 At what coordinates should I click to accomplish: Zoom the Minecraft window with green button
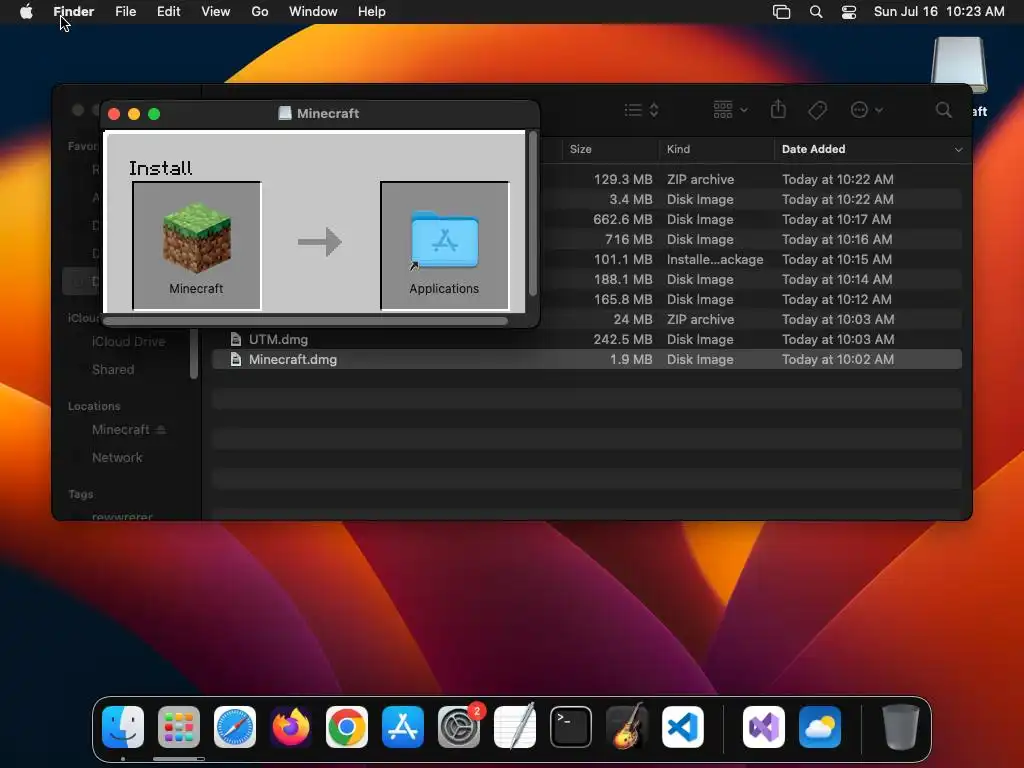tap(154, 114)
